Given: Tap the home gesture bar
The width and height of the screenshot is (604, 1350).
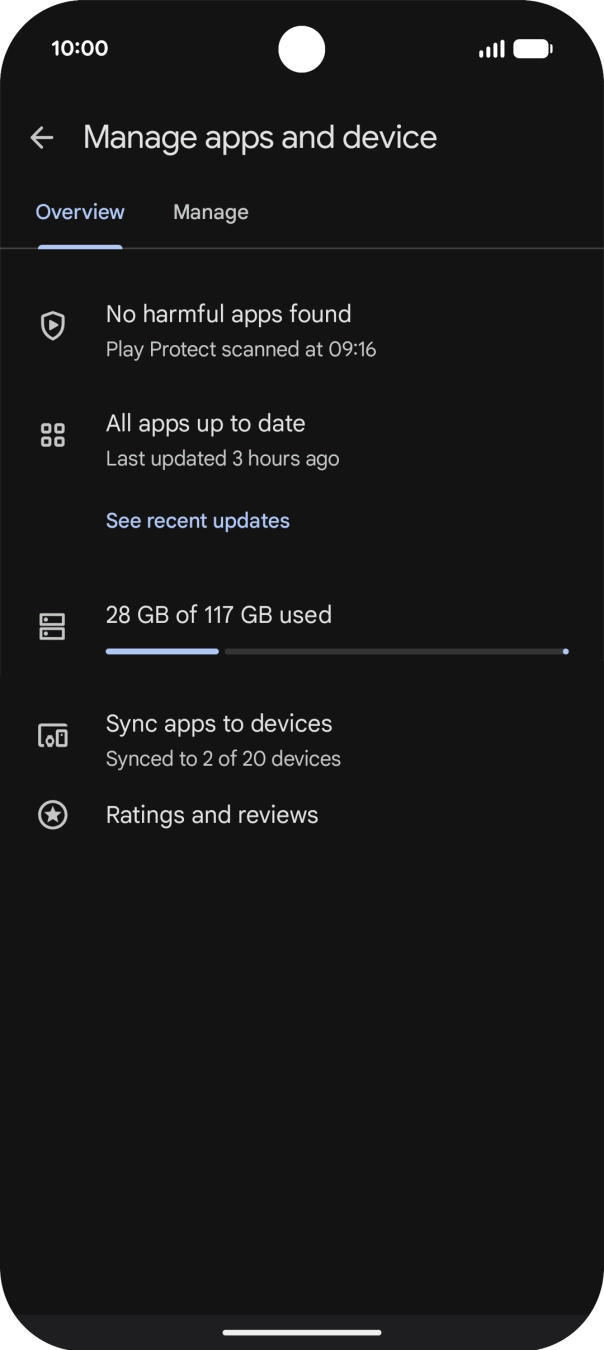Looking at the screenshot, I should 302,1332.
